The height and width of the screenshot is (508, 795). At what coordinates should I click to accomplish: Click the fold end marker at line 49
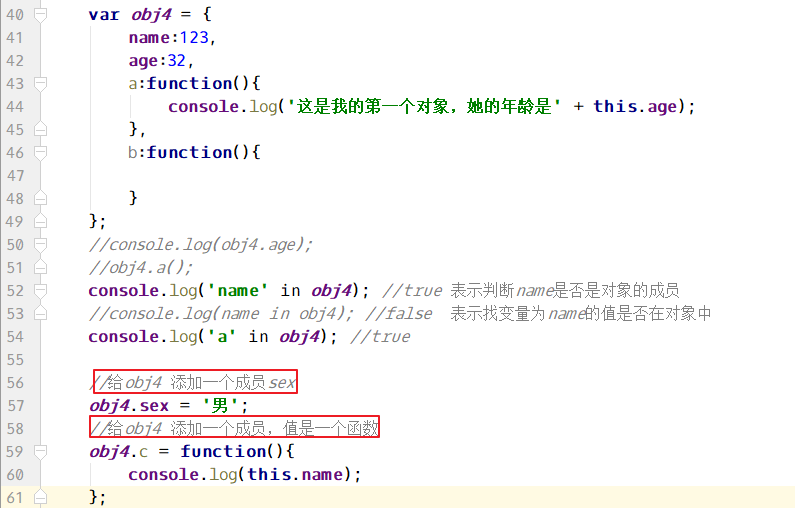41,222
